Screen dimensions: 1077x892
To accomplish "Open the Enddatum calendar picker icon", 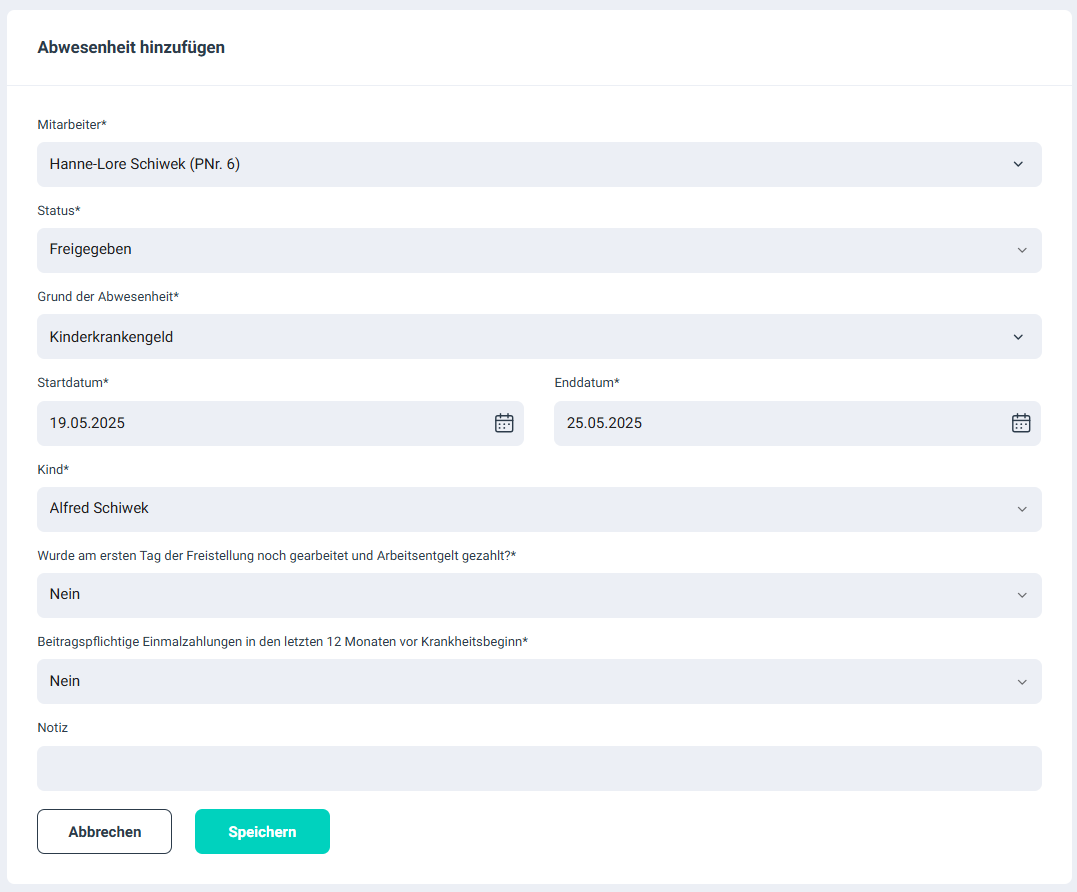I will [x=1020, y=423].
